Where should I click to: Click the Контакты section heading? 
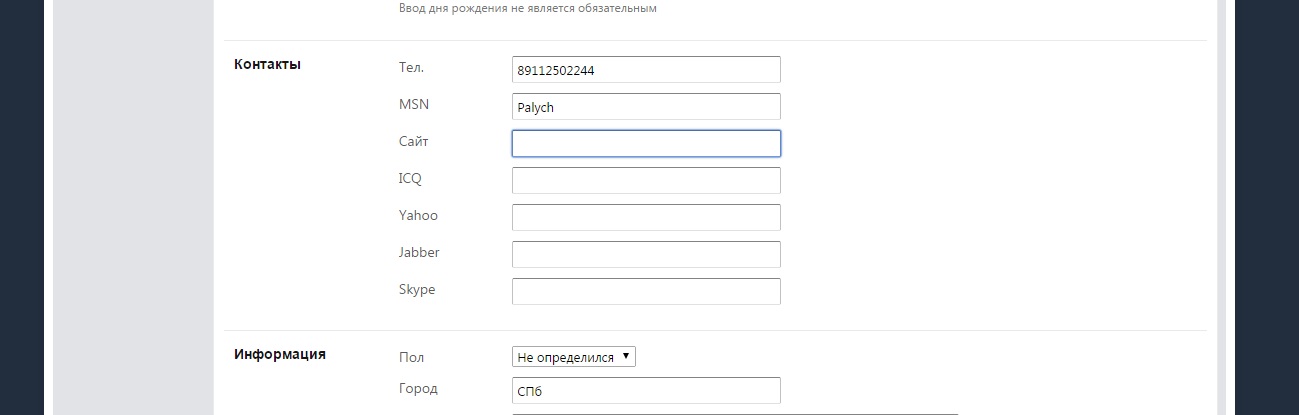(x=267, y=65)
